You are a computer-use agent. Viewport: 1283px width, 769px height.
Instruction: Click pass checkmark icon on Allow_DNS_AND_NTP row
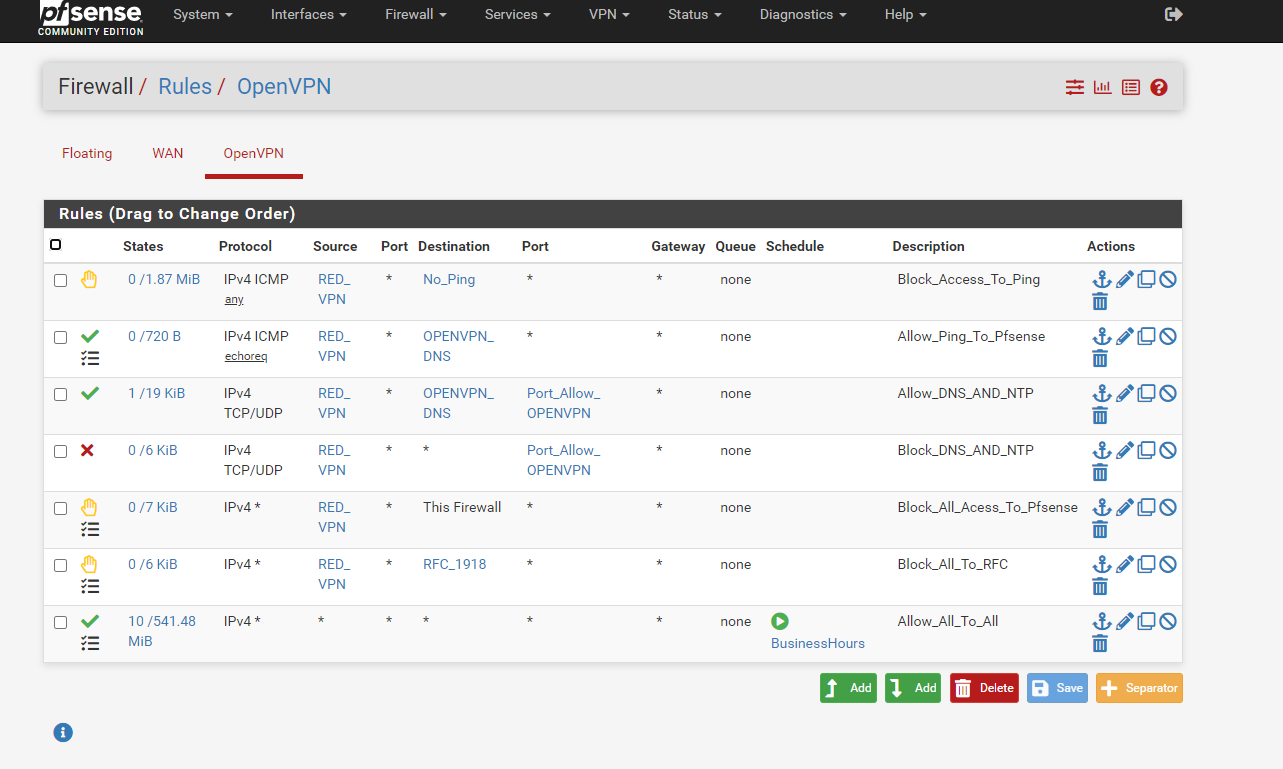[x=90, y=393]
